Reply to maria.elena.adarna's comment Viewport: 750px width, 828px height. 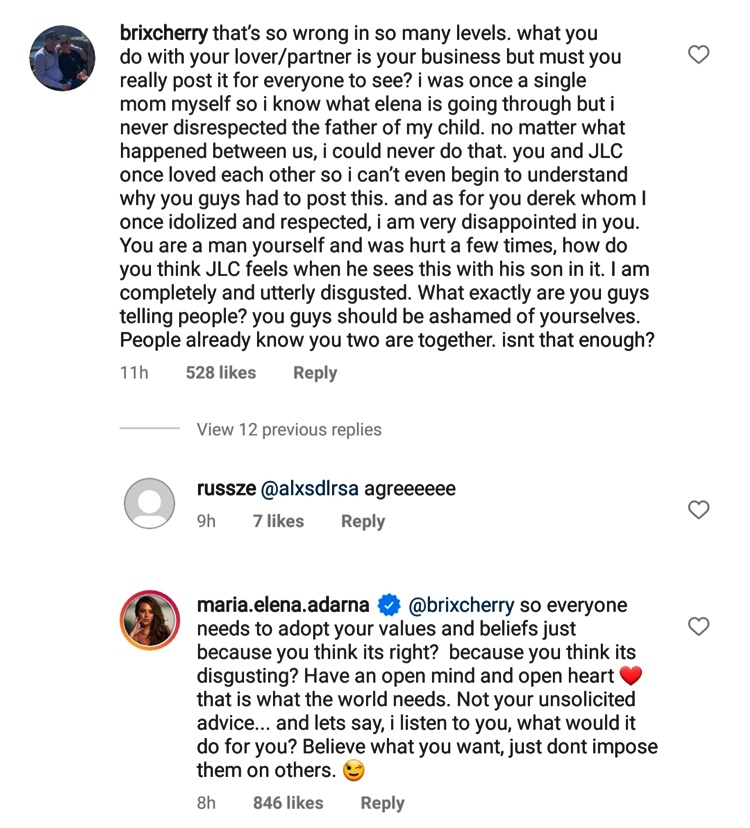coord(382,803)
